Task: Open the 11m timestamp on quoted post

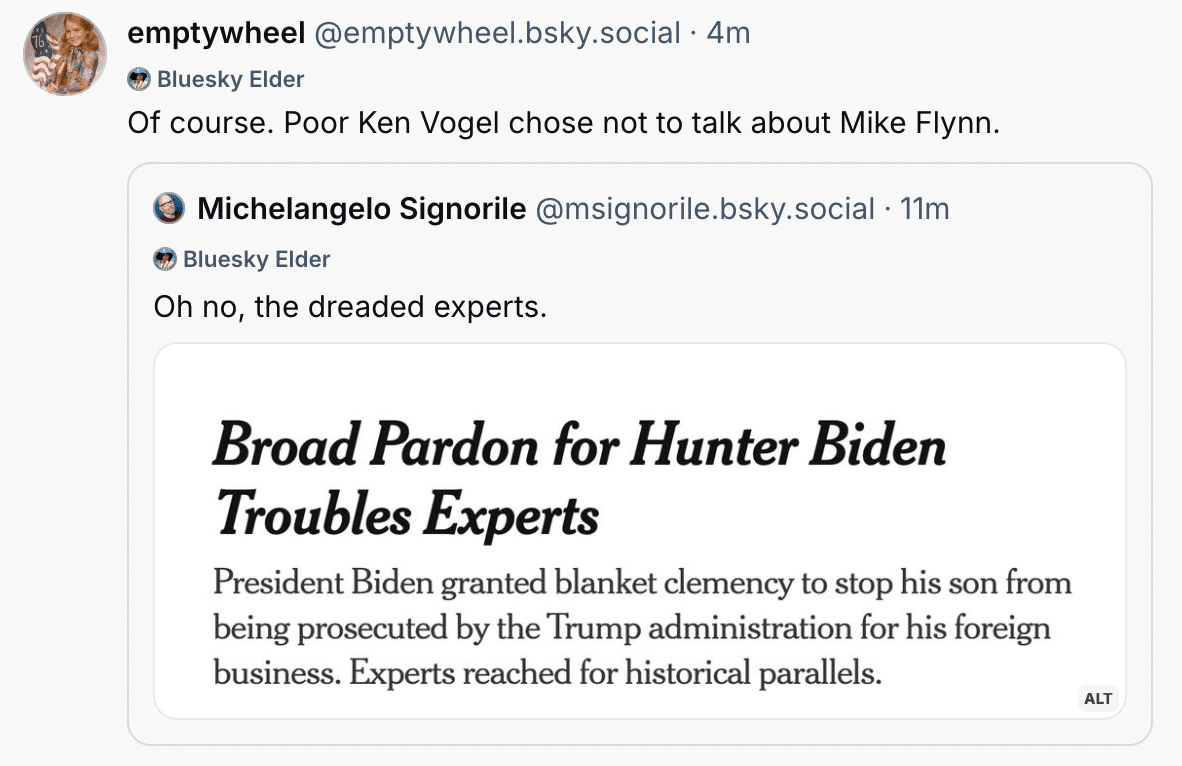Action: [925, 208]
